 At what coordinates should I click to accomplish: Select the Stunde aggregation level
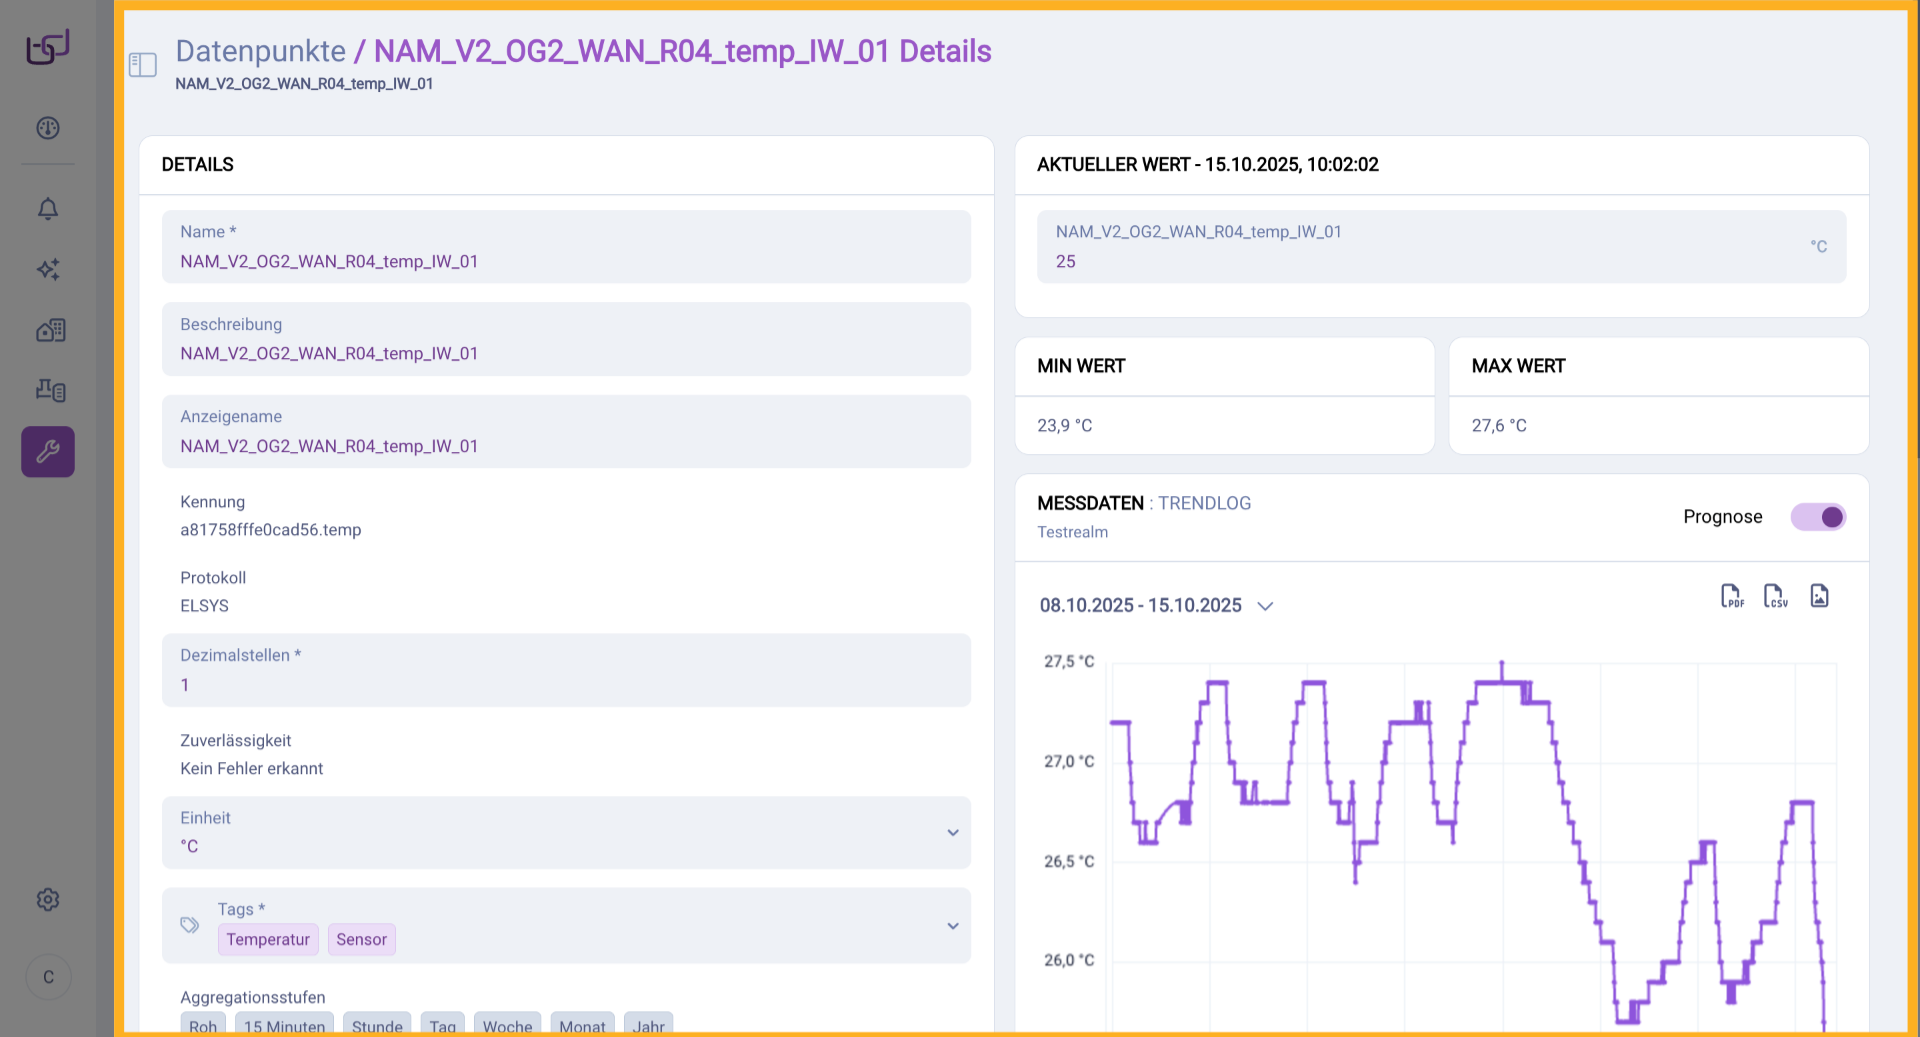click(377, 1025)
